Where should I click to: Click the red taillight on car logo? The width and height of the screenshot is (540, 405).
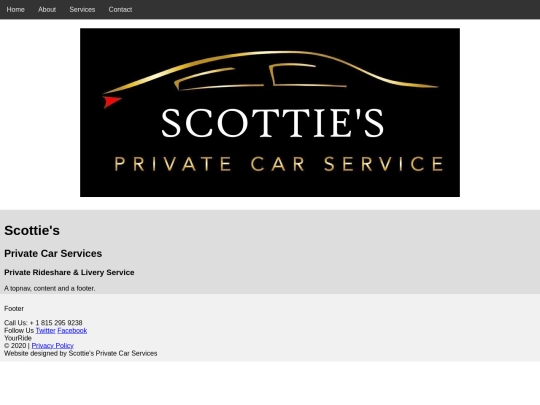click(x=111, y=102)
